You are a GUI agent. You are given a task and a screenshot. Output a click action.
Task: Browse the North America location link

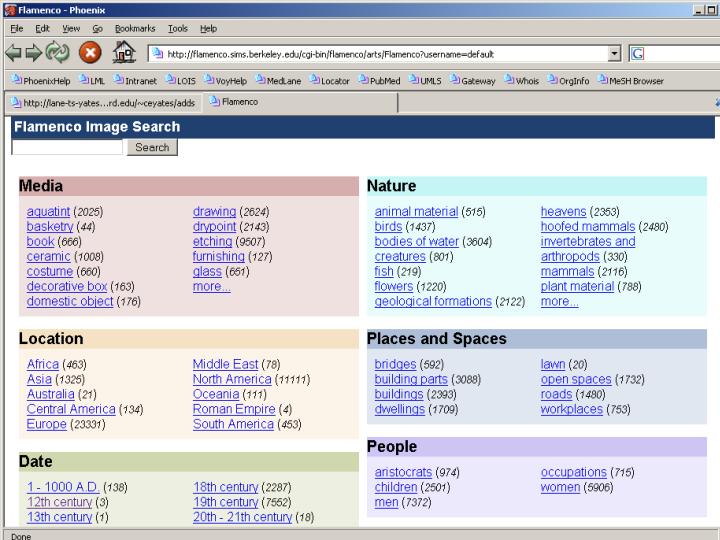tap(232, 380)
